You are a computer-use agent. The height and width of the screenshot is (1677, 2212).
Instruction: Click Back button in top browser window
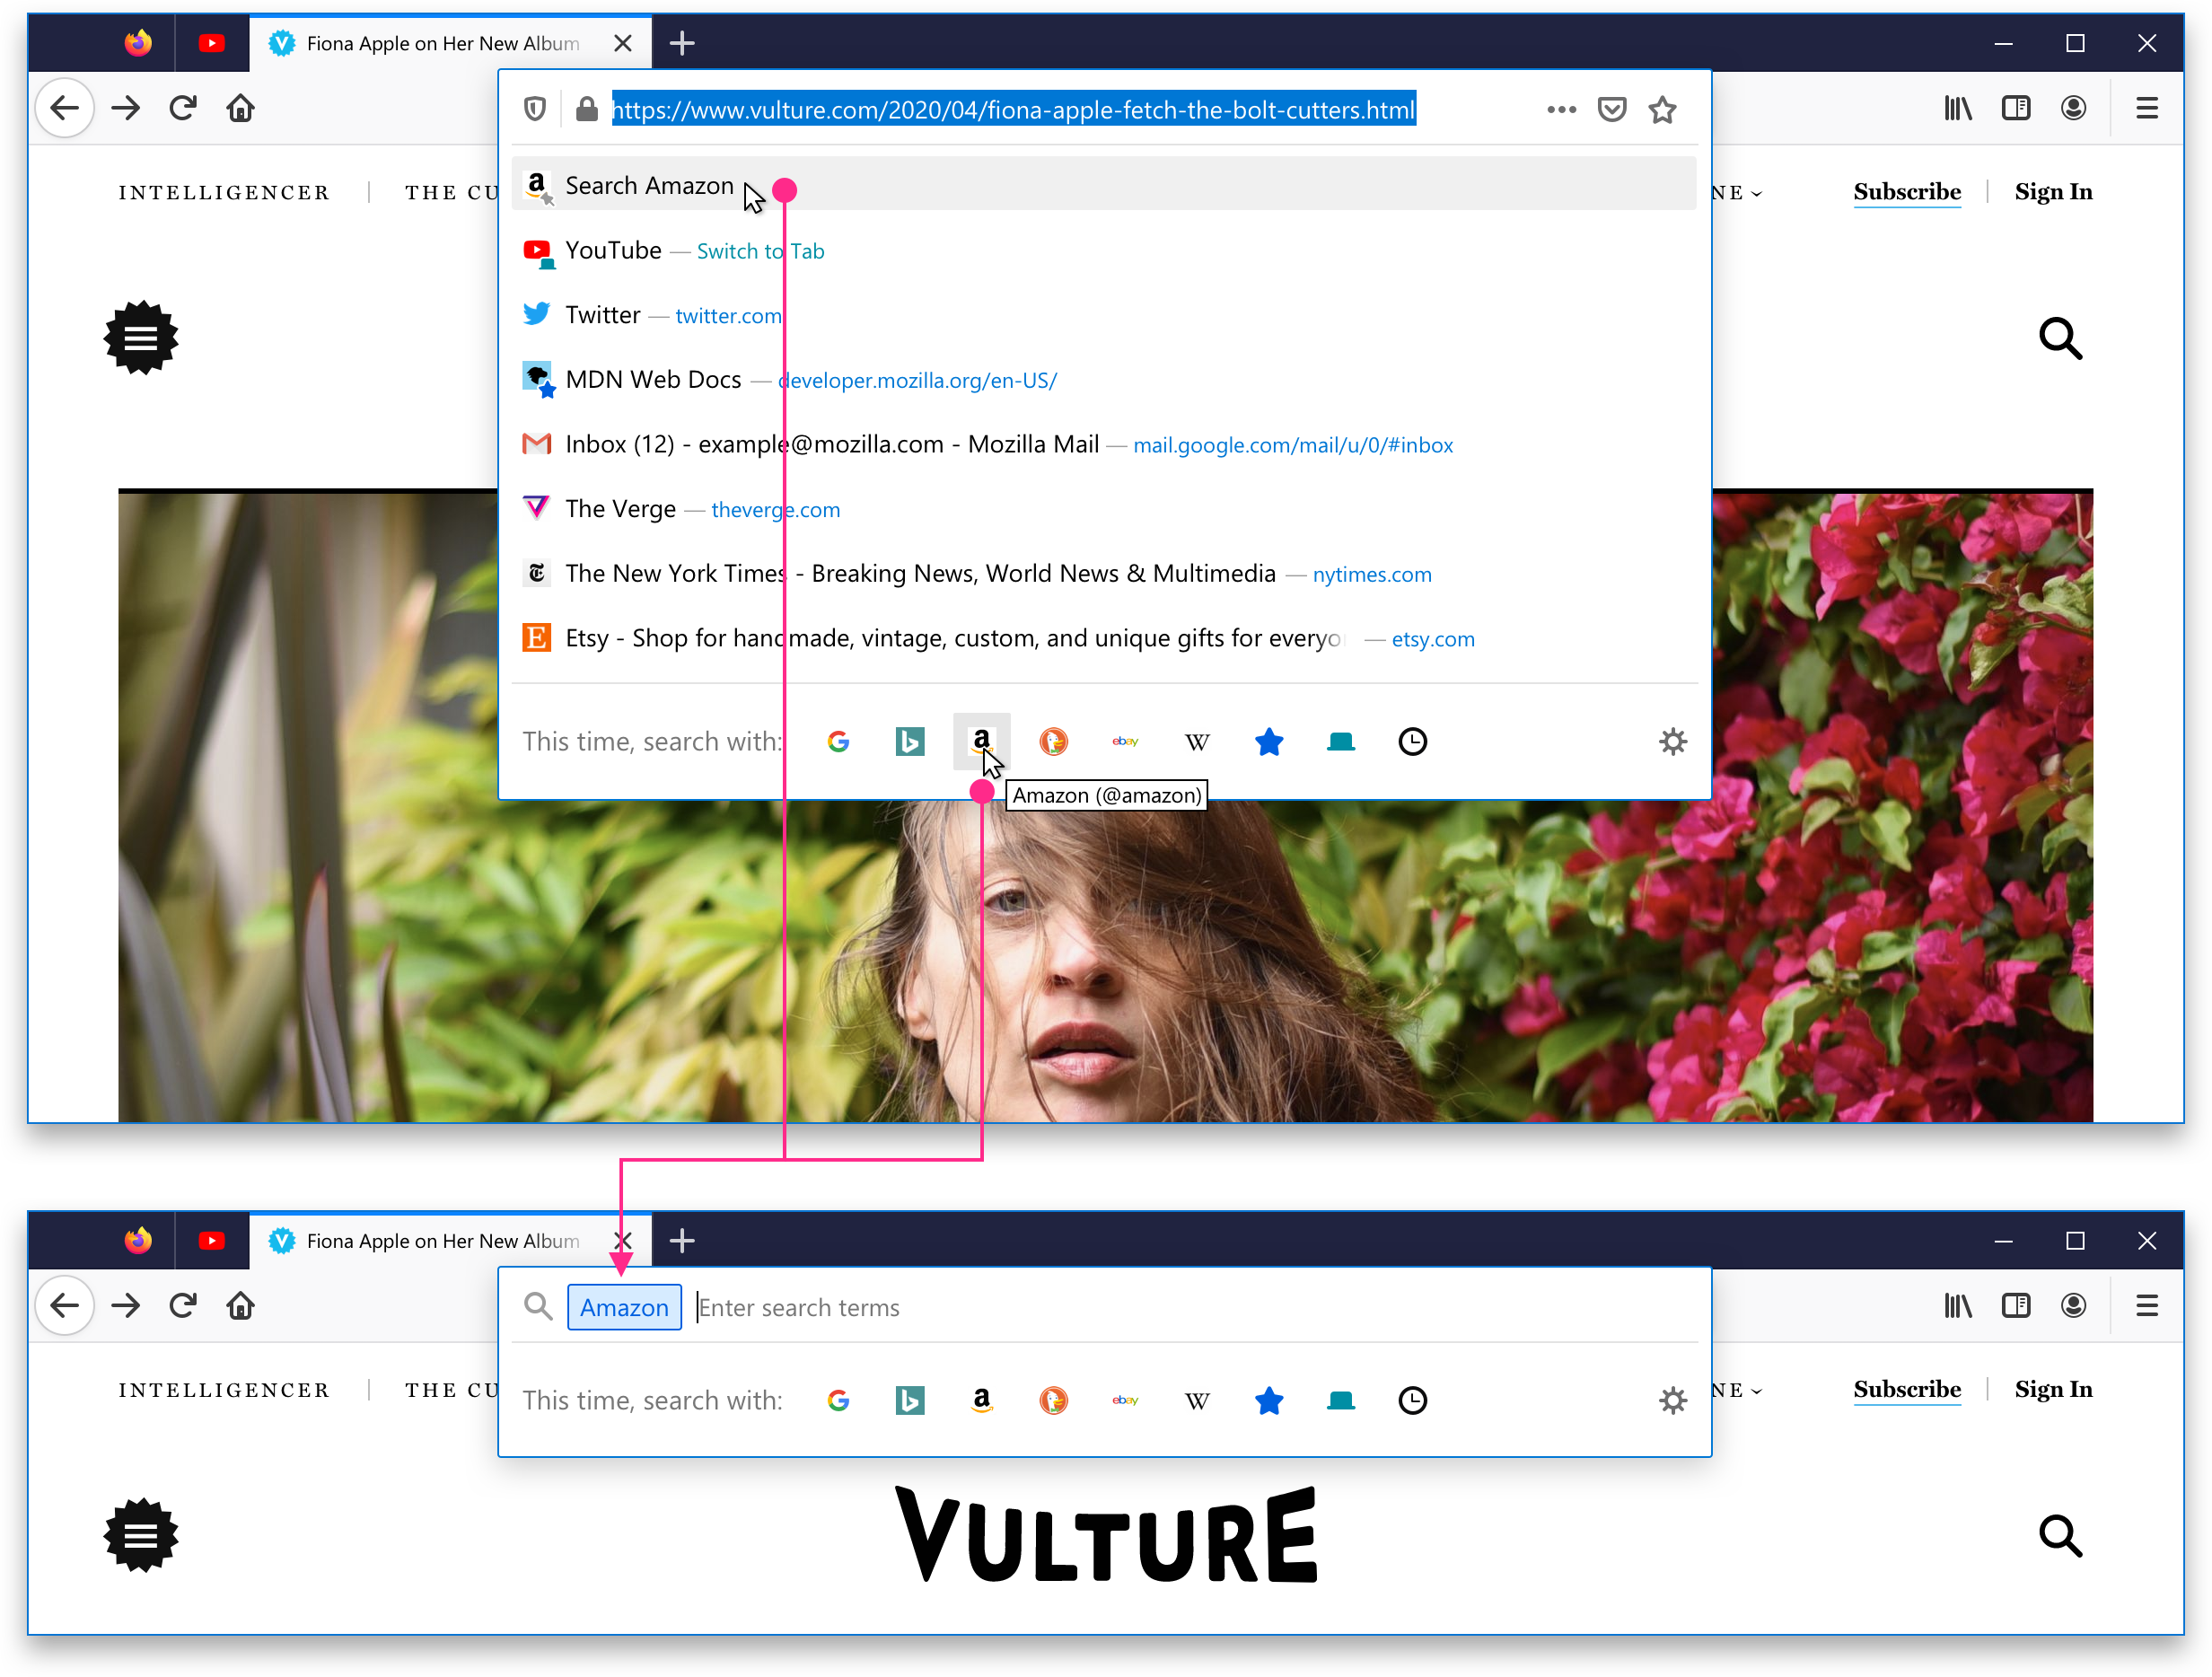coord(65,108)
